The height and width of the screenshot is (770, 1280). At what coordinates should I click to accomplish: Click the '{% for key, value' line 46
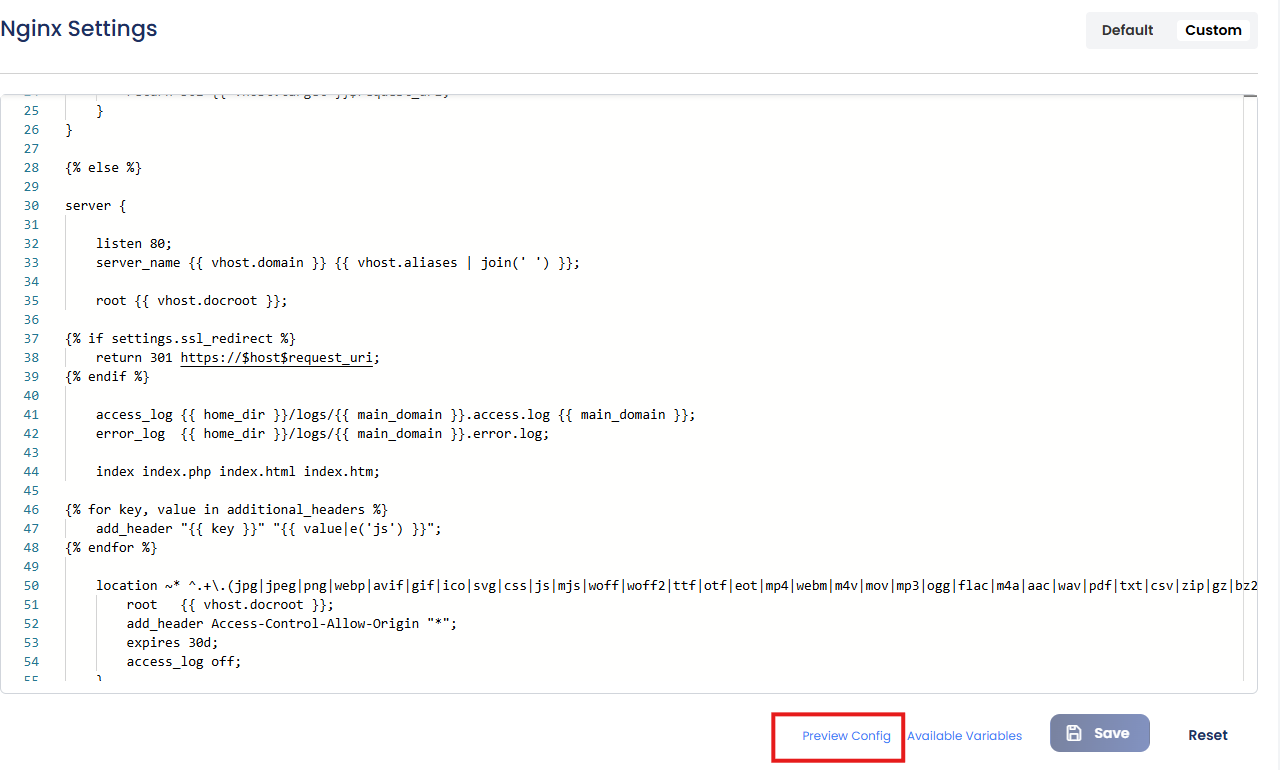(x=226, y=510)
